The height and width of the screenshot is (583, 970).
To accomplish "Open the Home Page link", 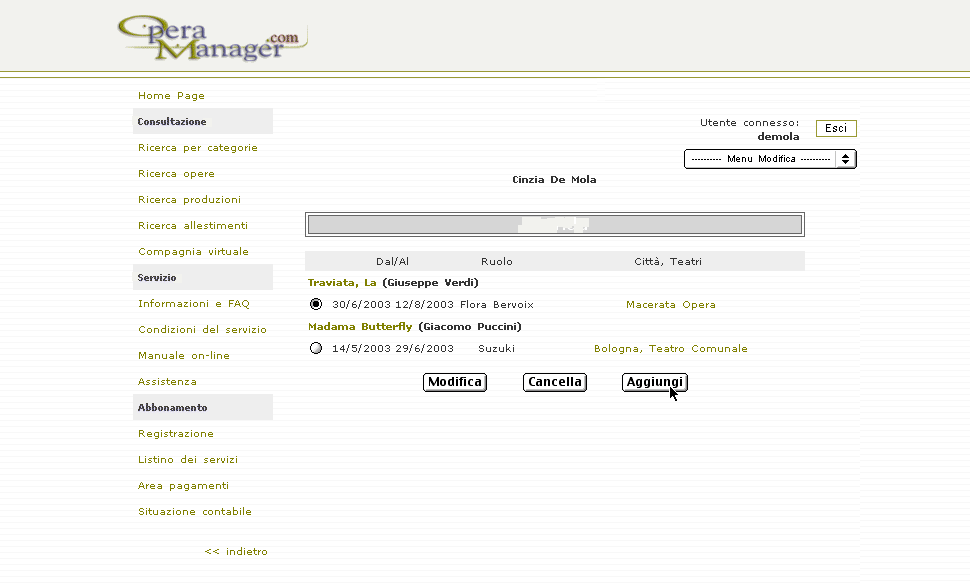I will coord(171,96).
